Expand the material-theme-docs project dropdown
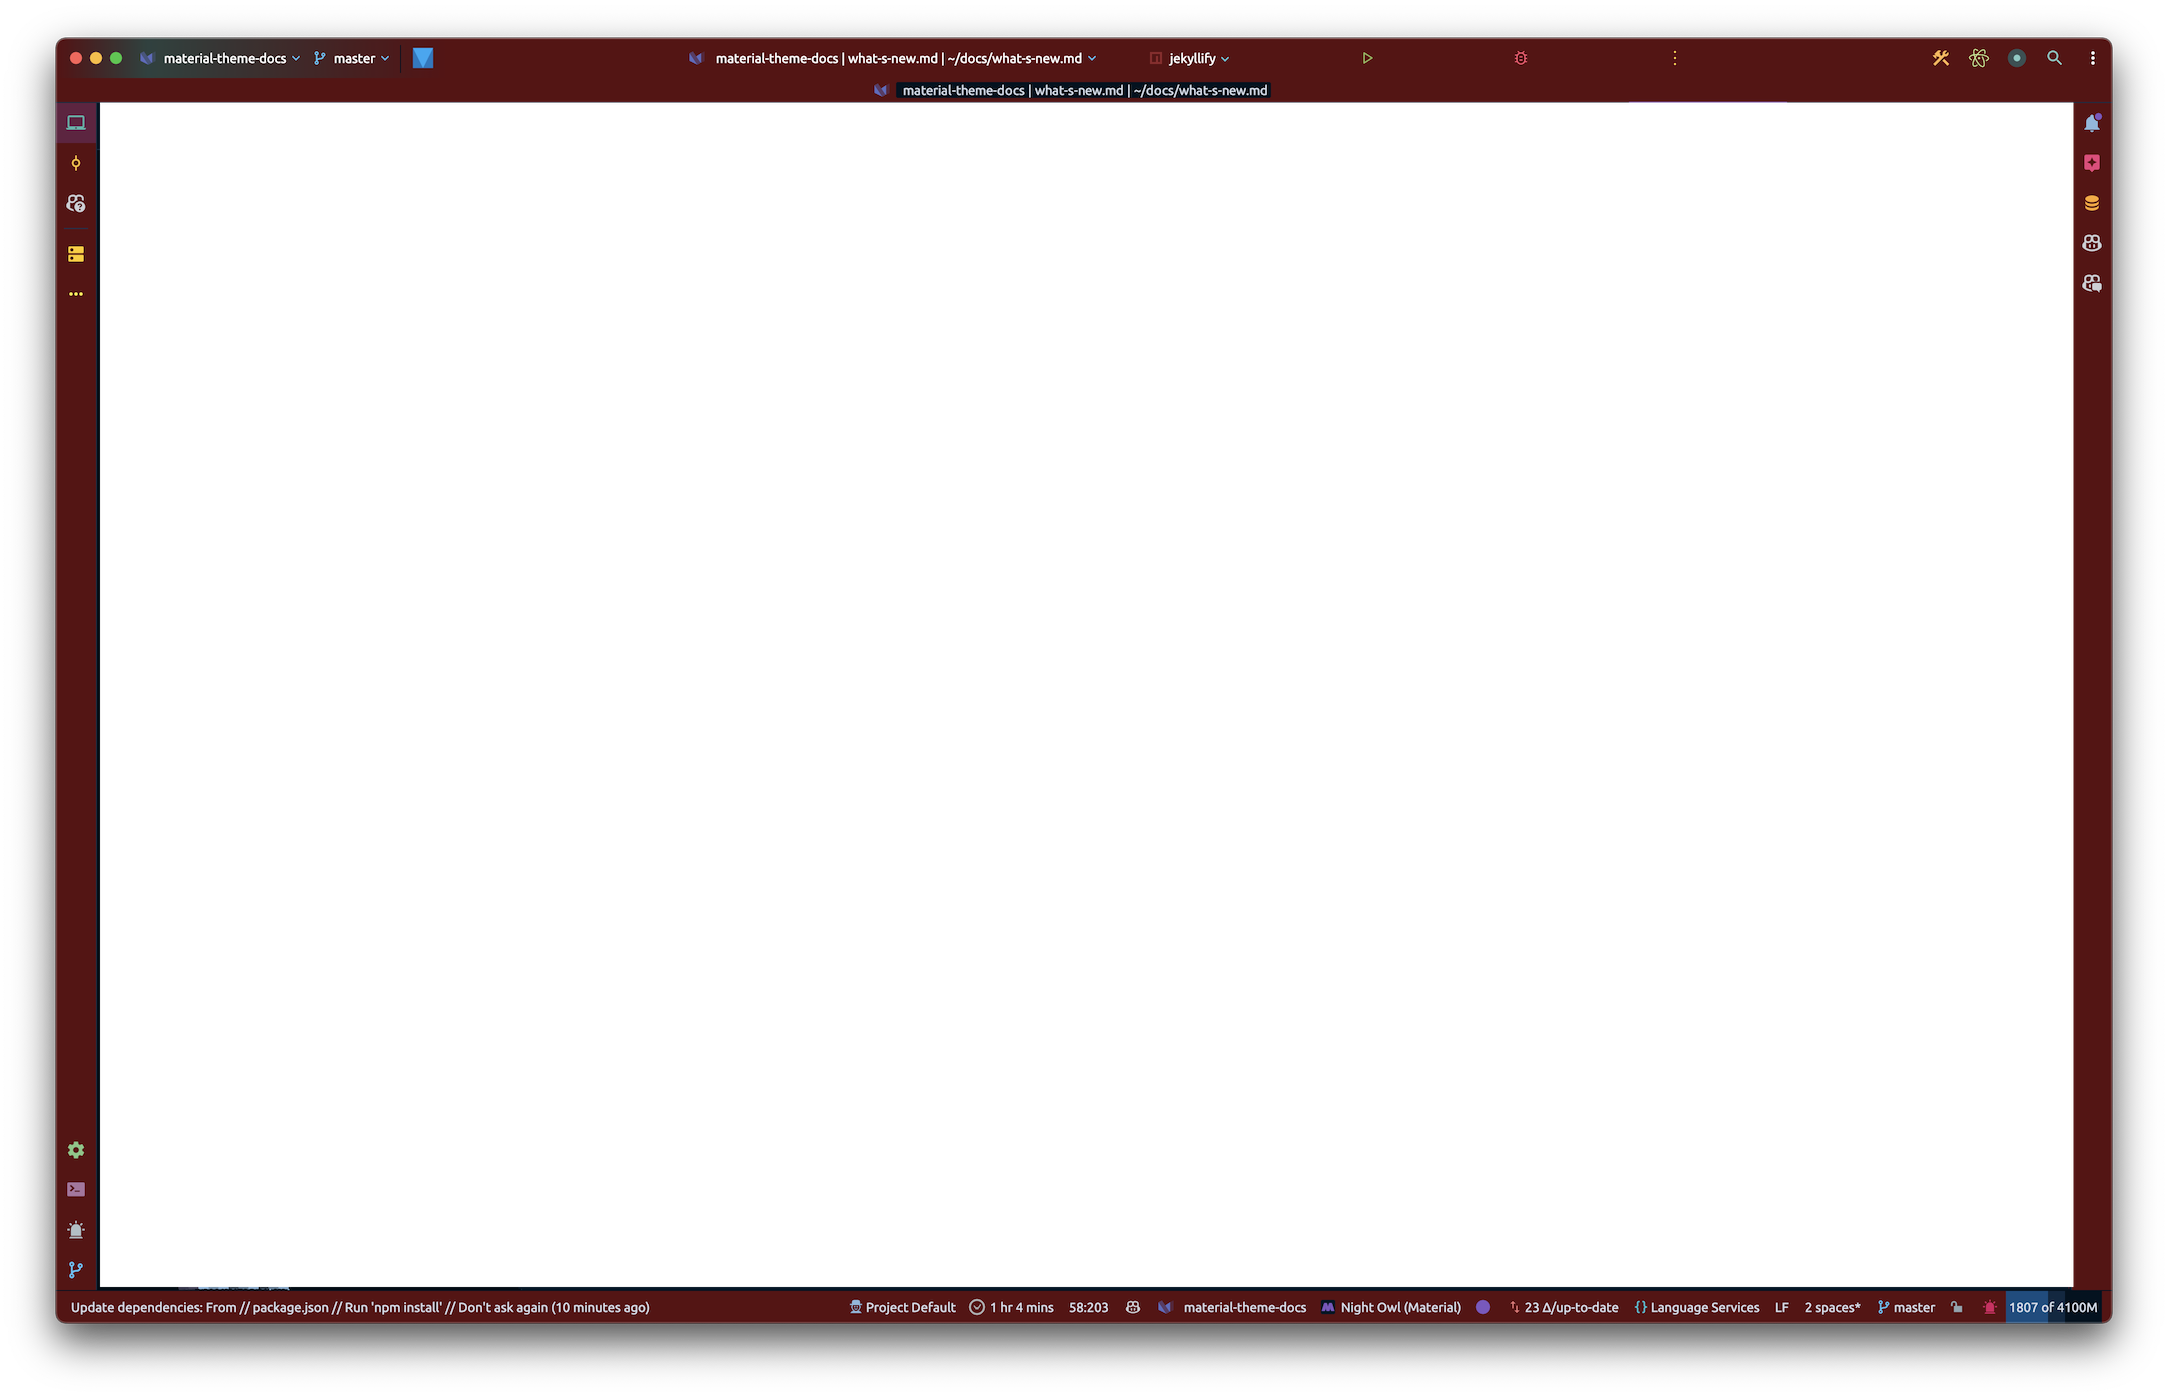2168x1397 pixels. [x=222, y=58]
